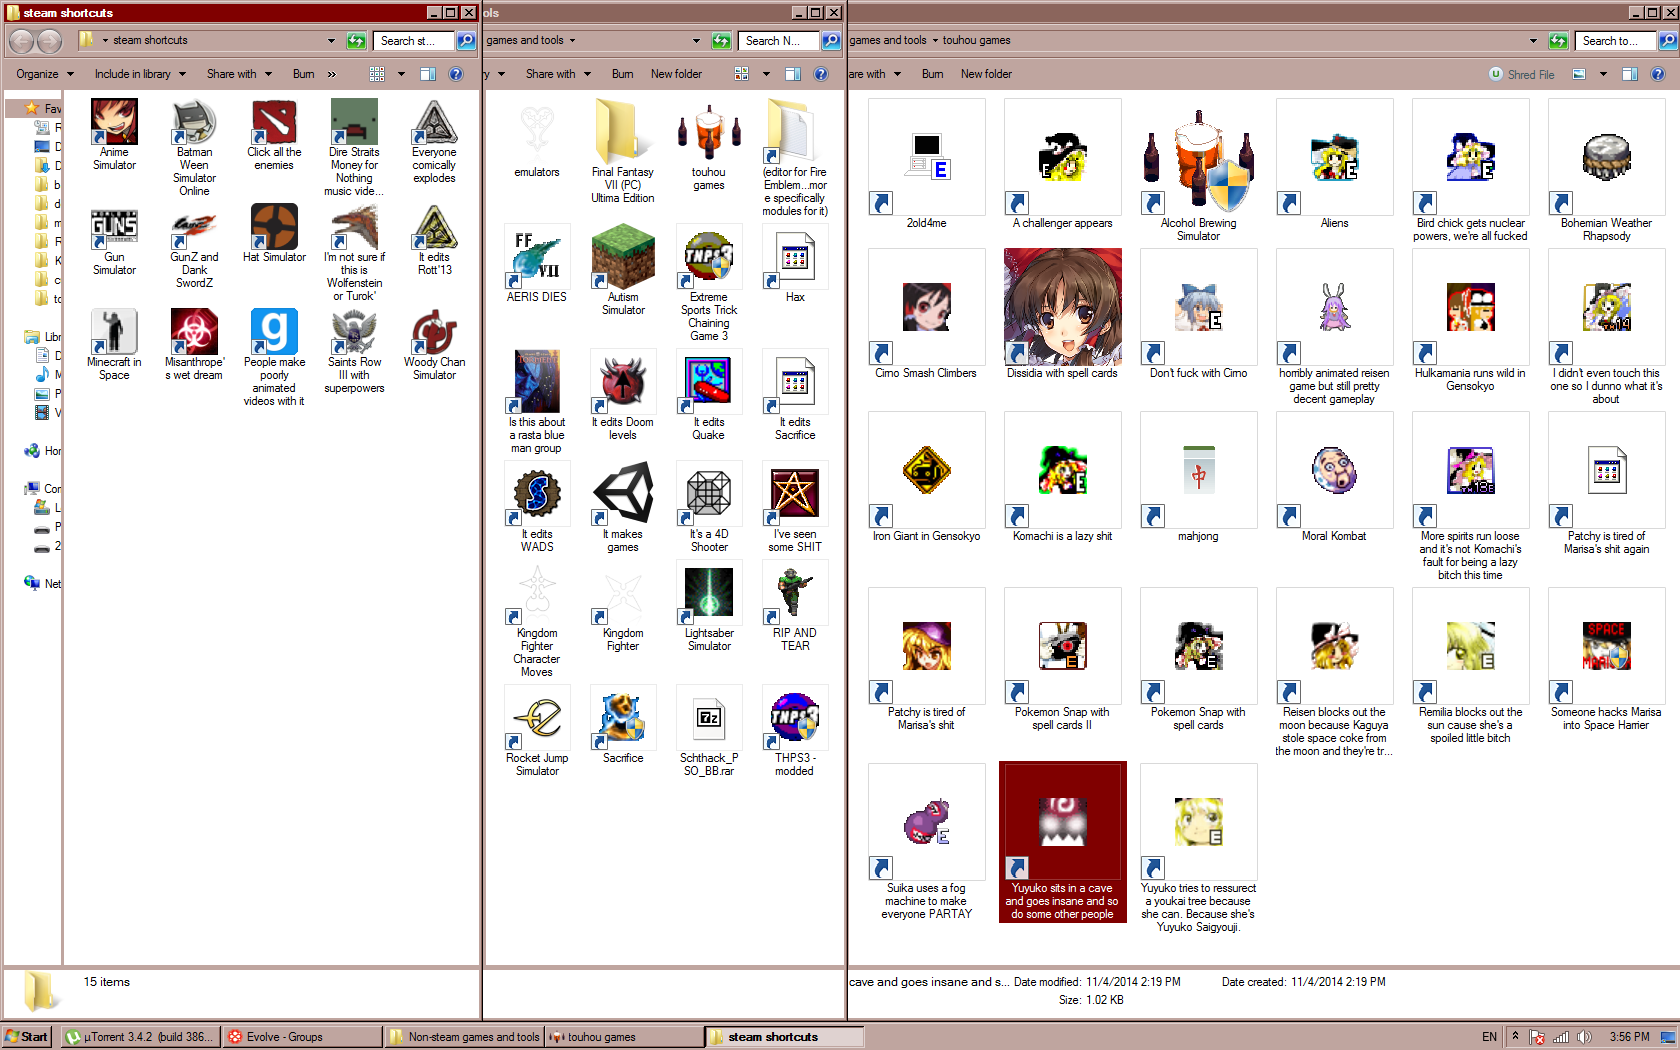1680x1050 pixels.
Task: Expand address bar history dropdown for touhou games
Action: pyautogui.click(x=1533, y=41)
